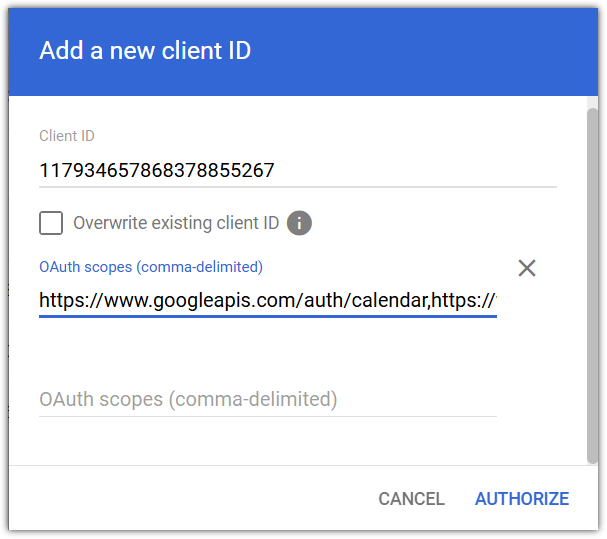
Task: Click the blue 'OAuth scopes (comma-delimited)' label
Action: [x=151, y=267]
